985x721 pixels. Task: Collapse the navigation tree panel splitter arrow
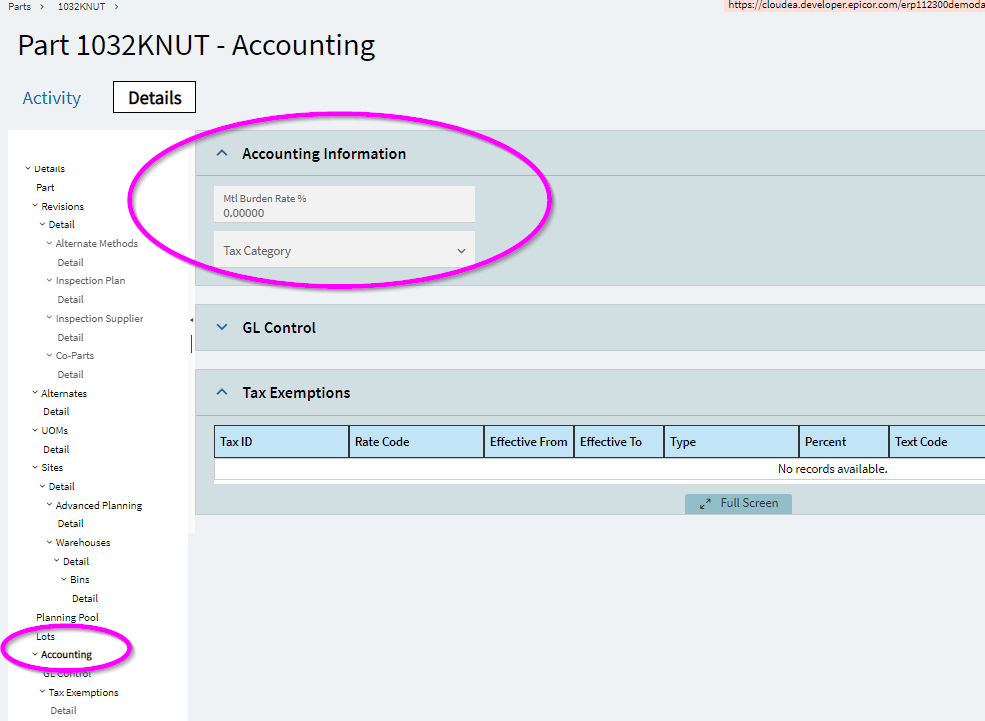[192, 320]
